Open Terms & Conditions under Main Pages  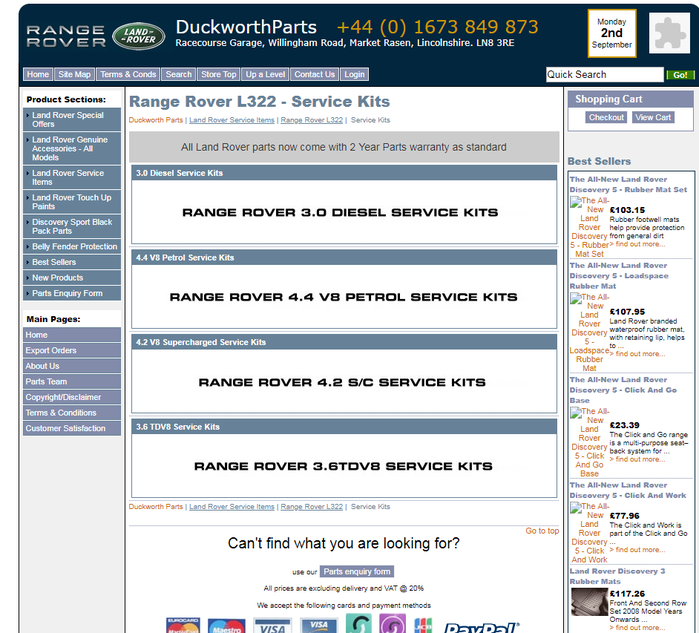pyautogui.click(x=72, y=413)
